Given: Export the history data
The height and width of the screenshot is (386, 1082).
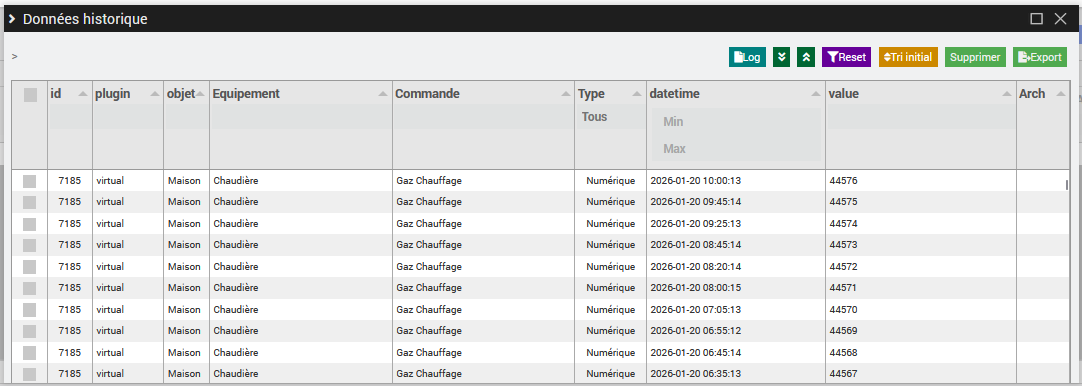Looking at the screenshot, I should click(x=1040, y=57).
